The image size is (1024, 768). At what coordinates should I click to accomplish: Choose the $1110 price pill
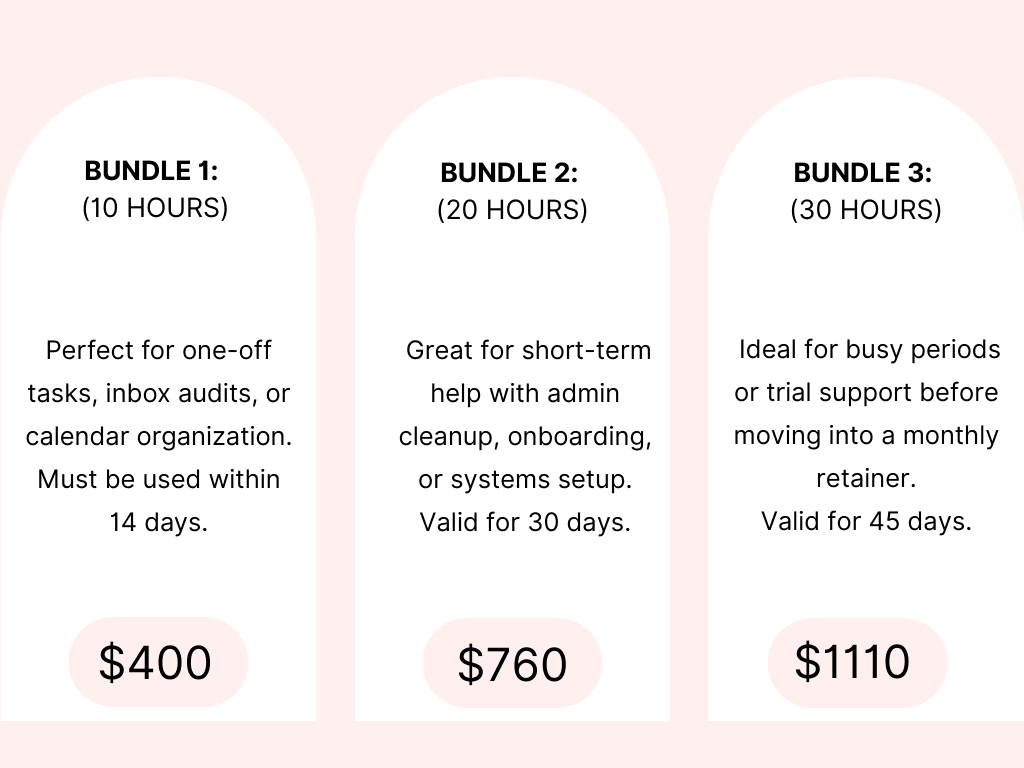click(x=856, y=662)
